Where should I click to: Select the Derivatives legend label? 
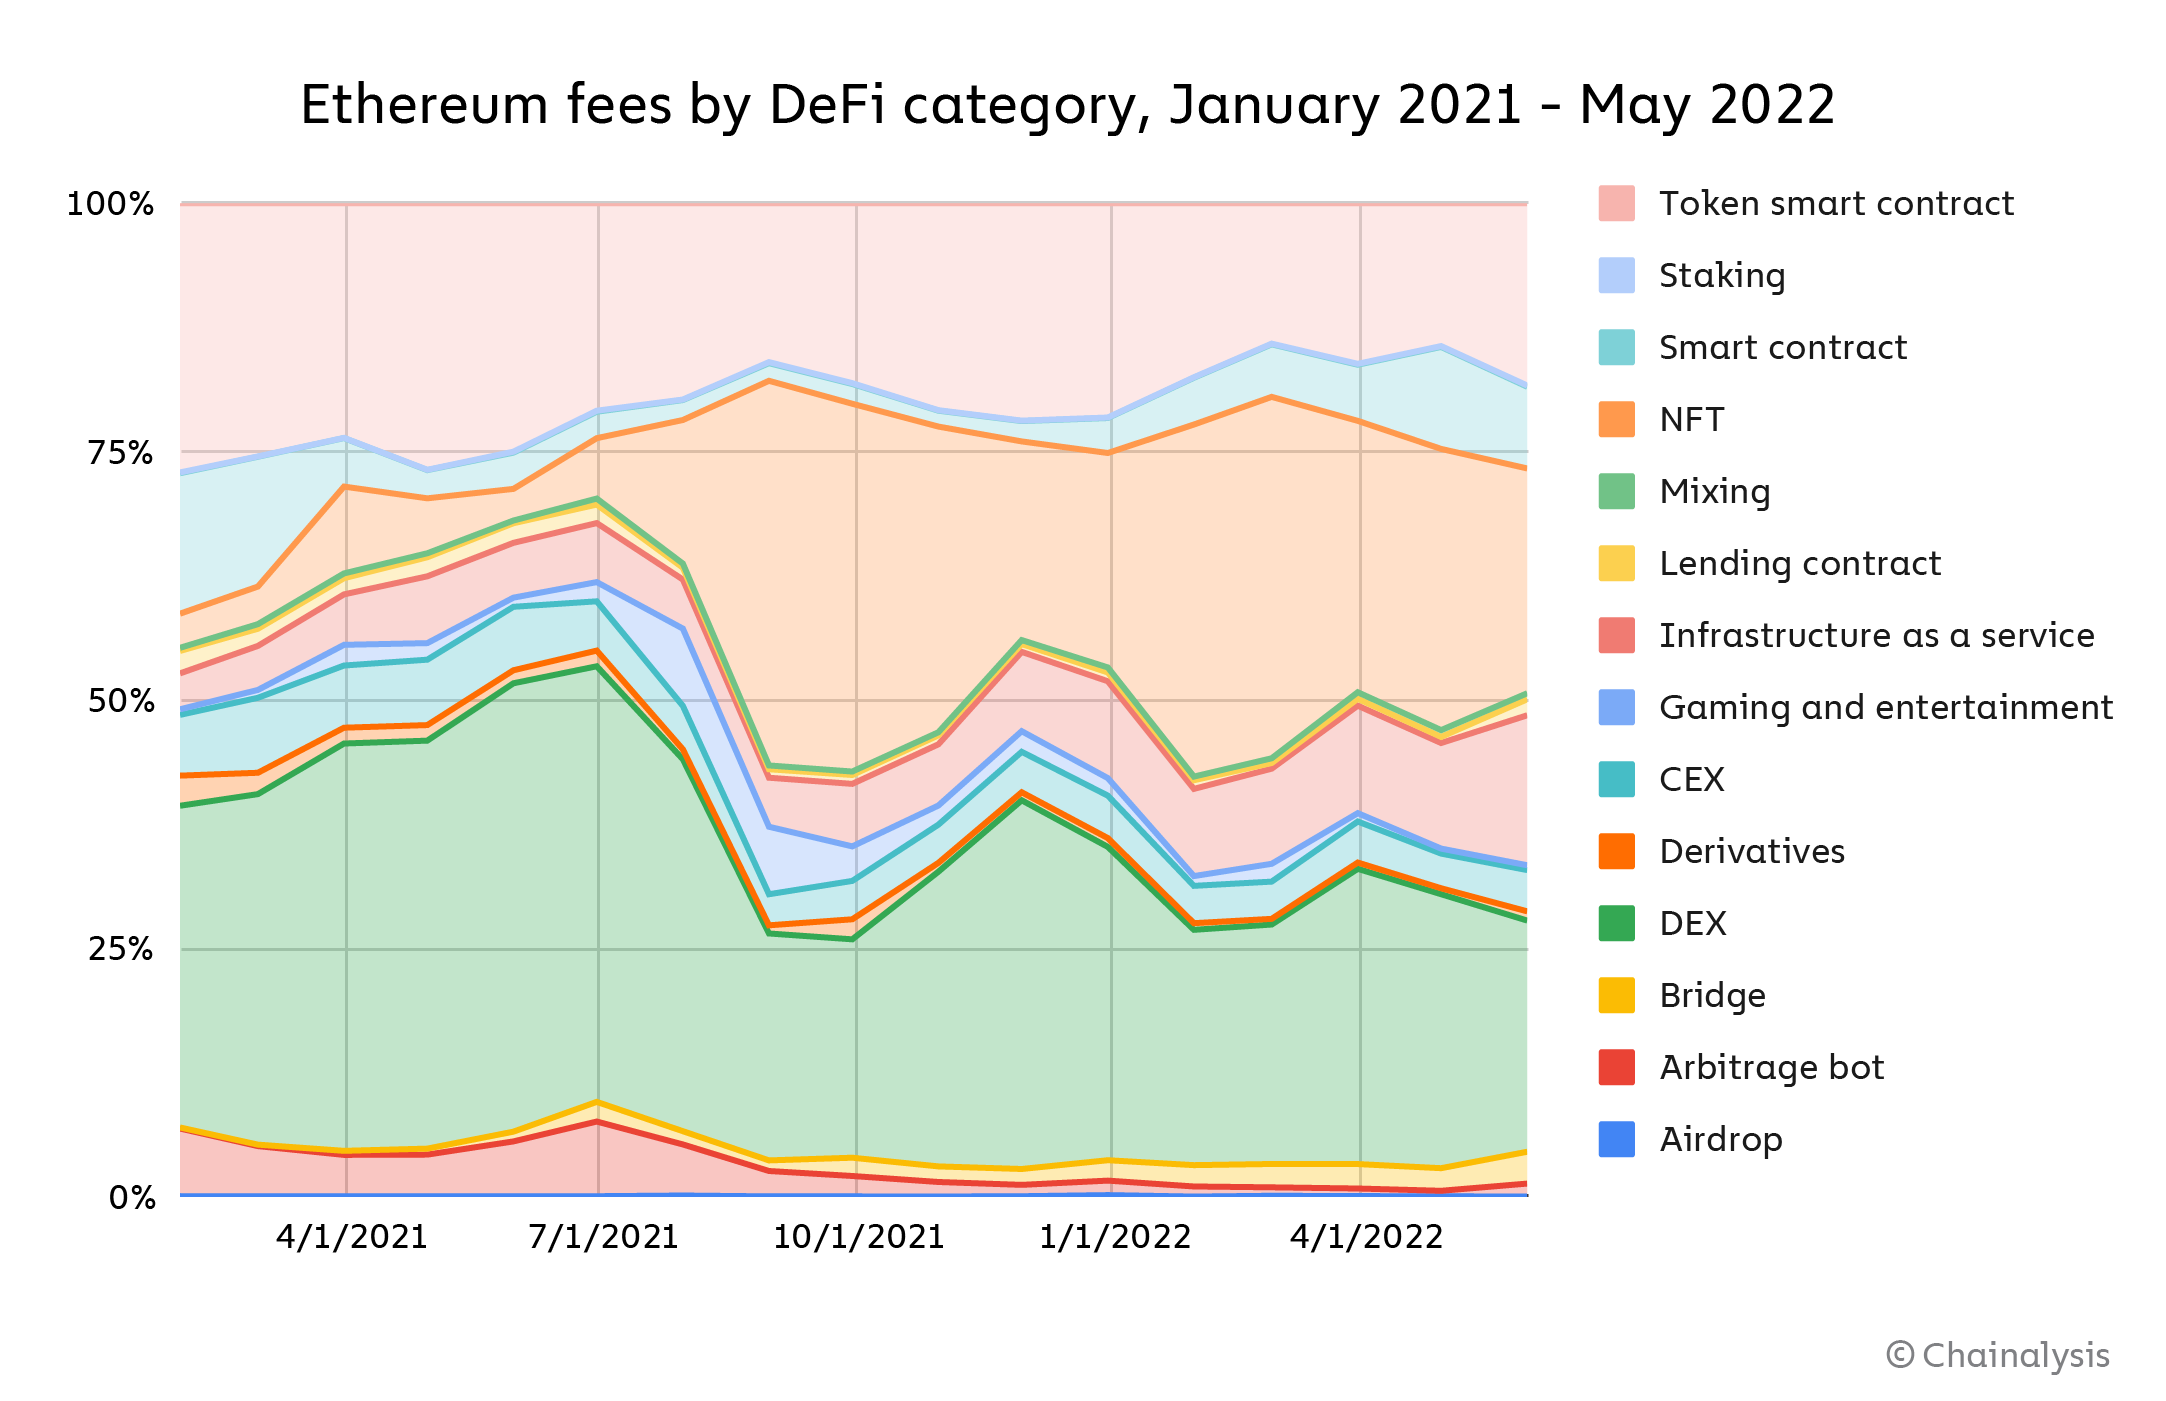tap(1751, 851)
